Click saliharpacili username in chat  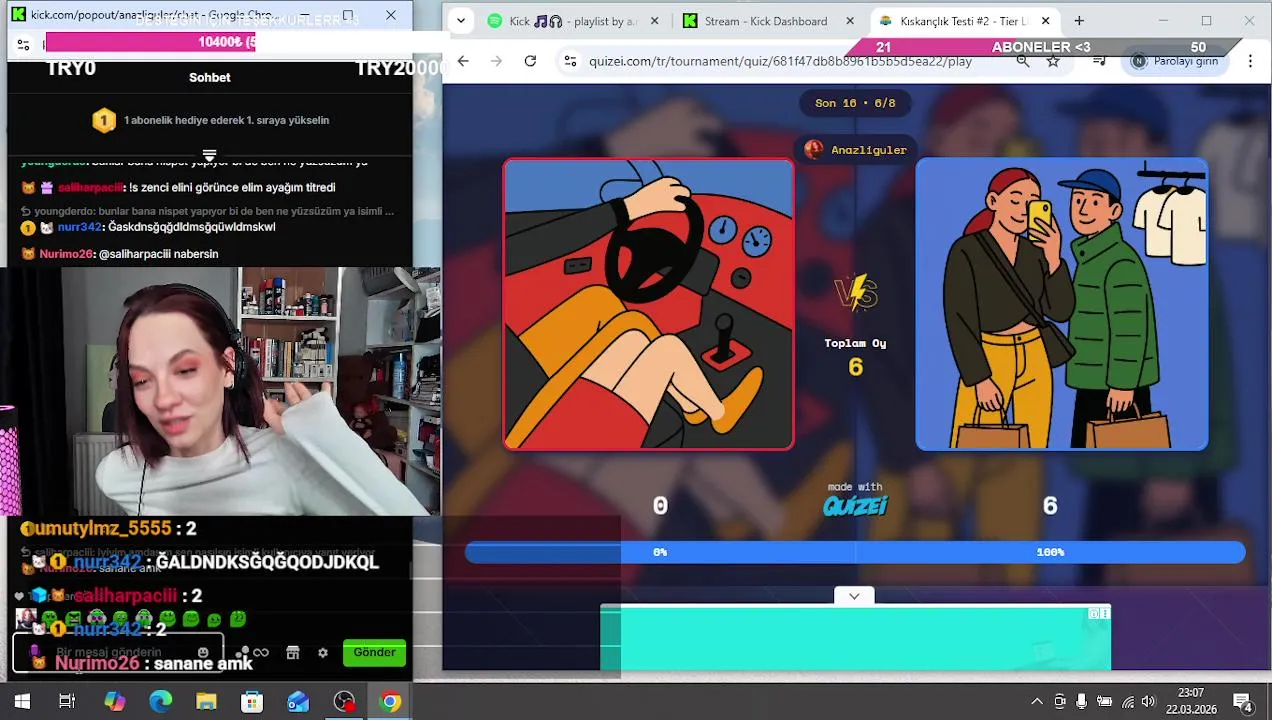91,187
